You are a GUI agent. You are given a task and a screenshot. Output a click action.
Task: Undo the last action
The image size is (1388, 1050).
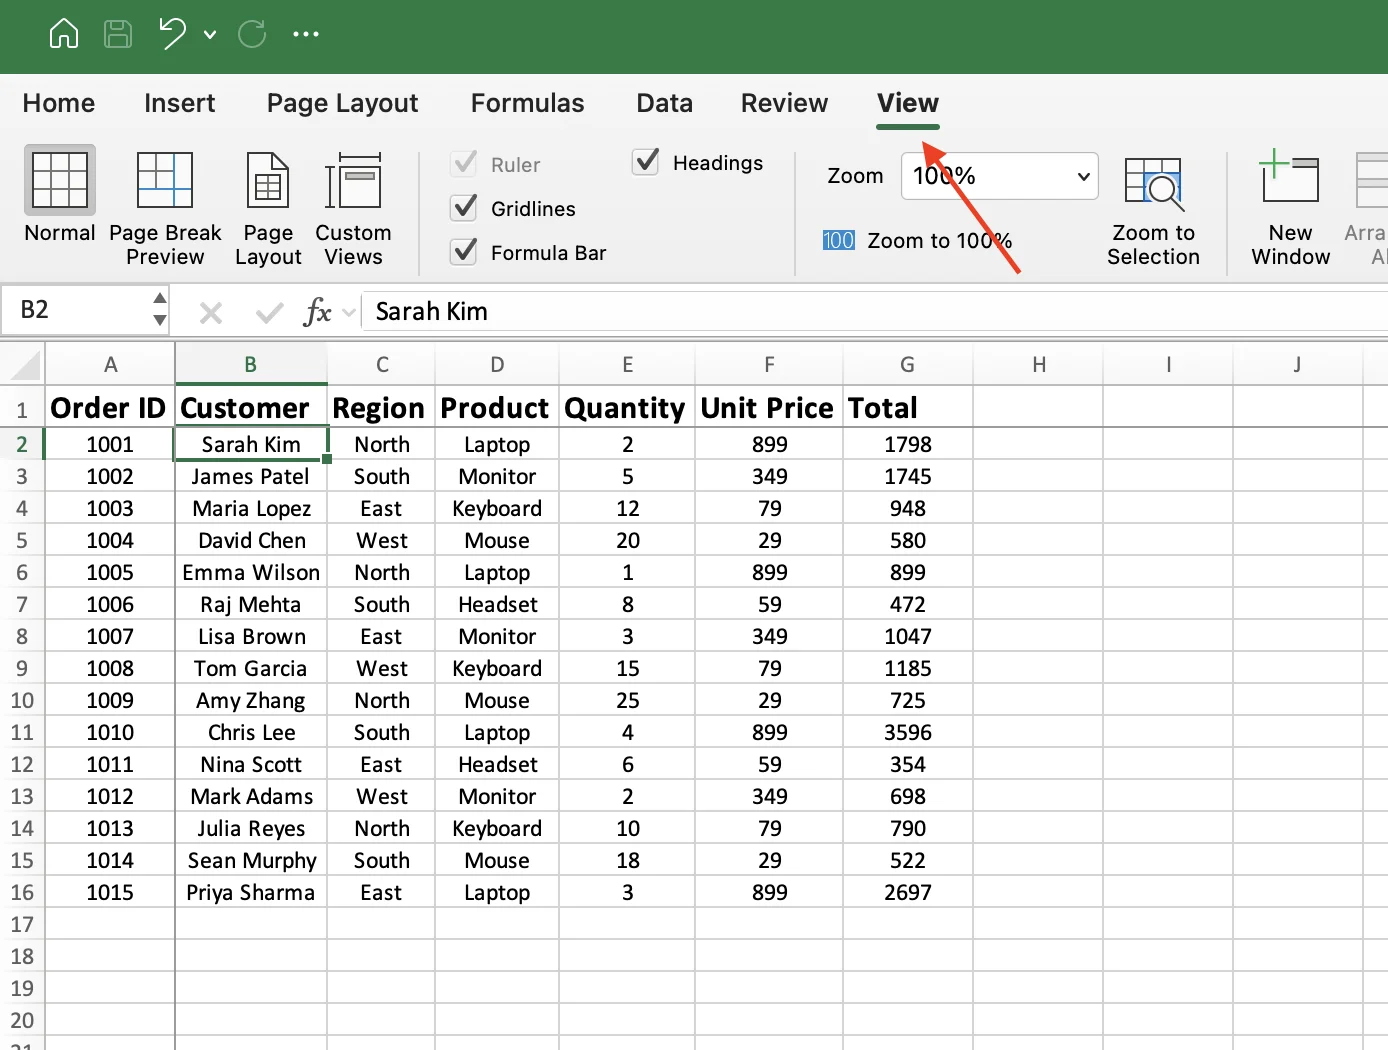click(170, 33)
